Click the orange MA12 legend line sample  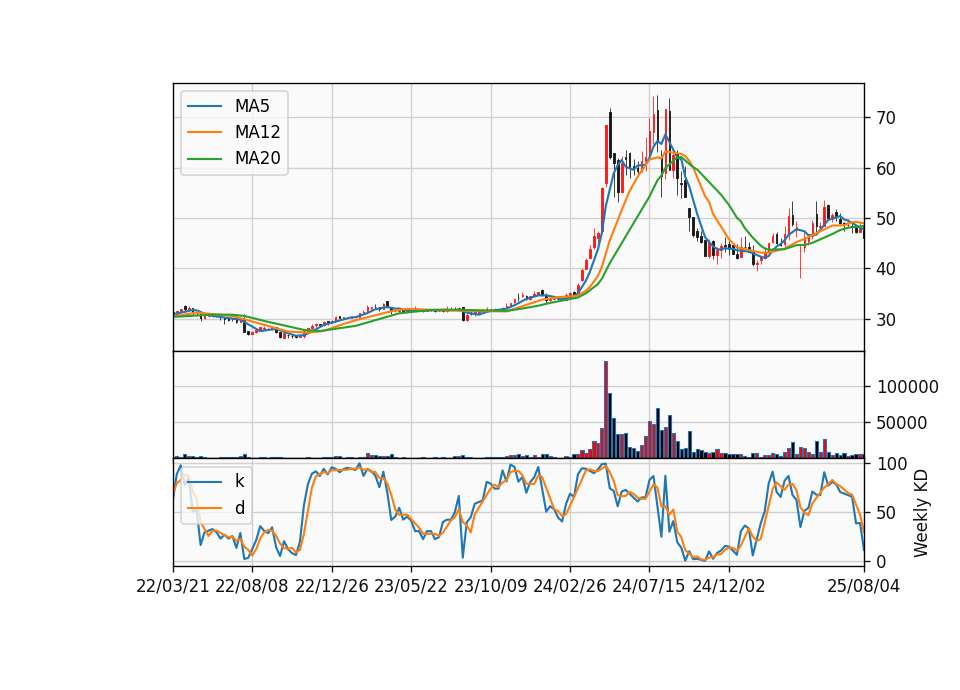[204, 132]
